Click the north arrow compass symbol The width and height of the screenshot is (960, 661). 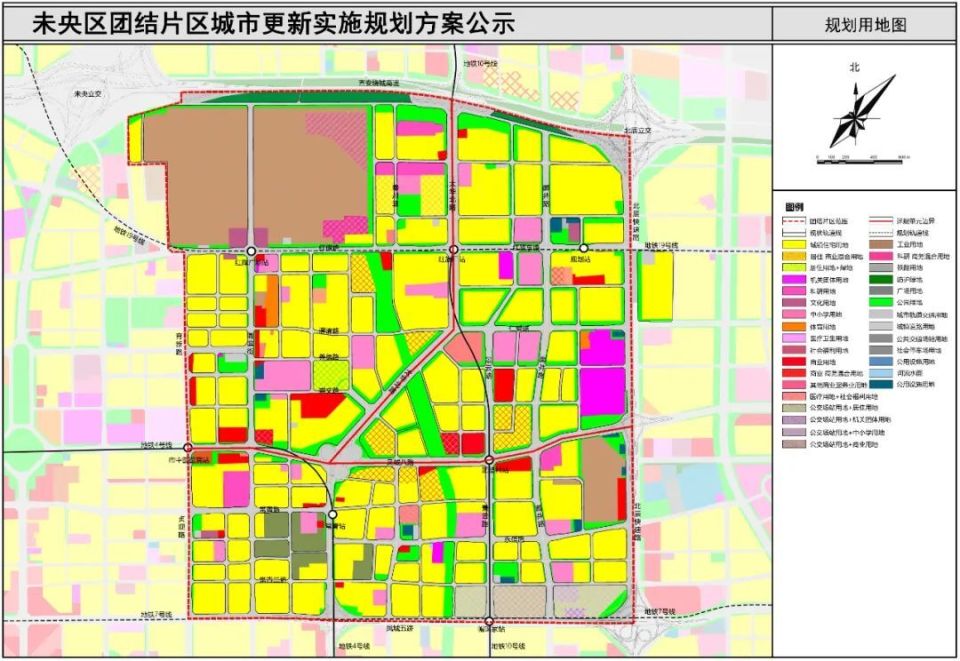pyautogui.click(x=862, y=112)
